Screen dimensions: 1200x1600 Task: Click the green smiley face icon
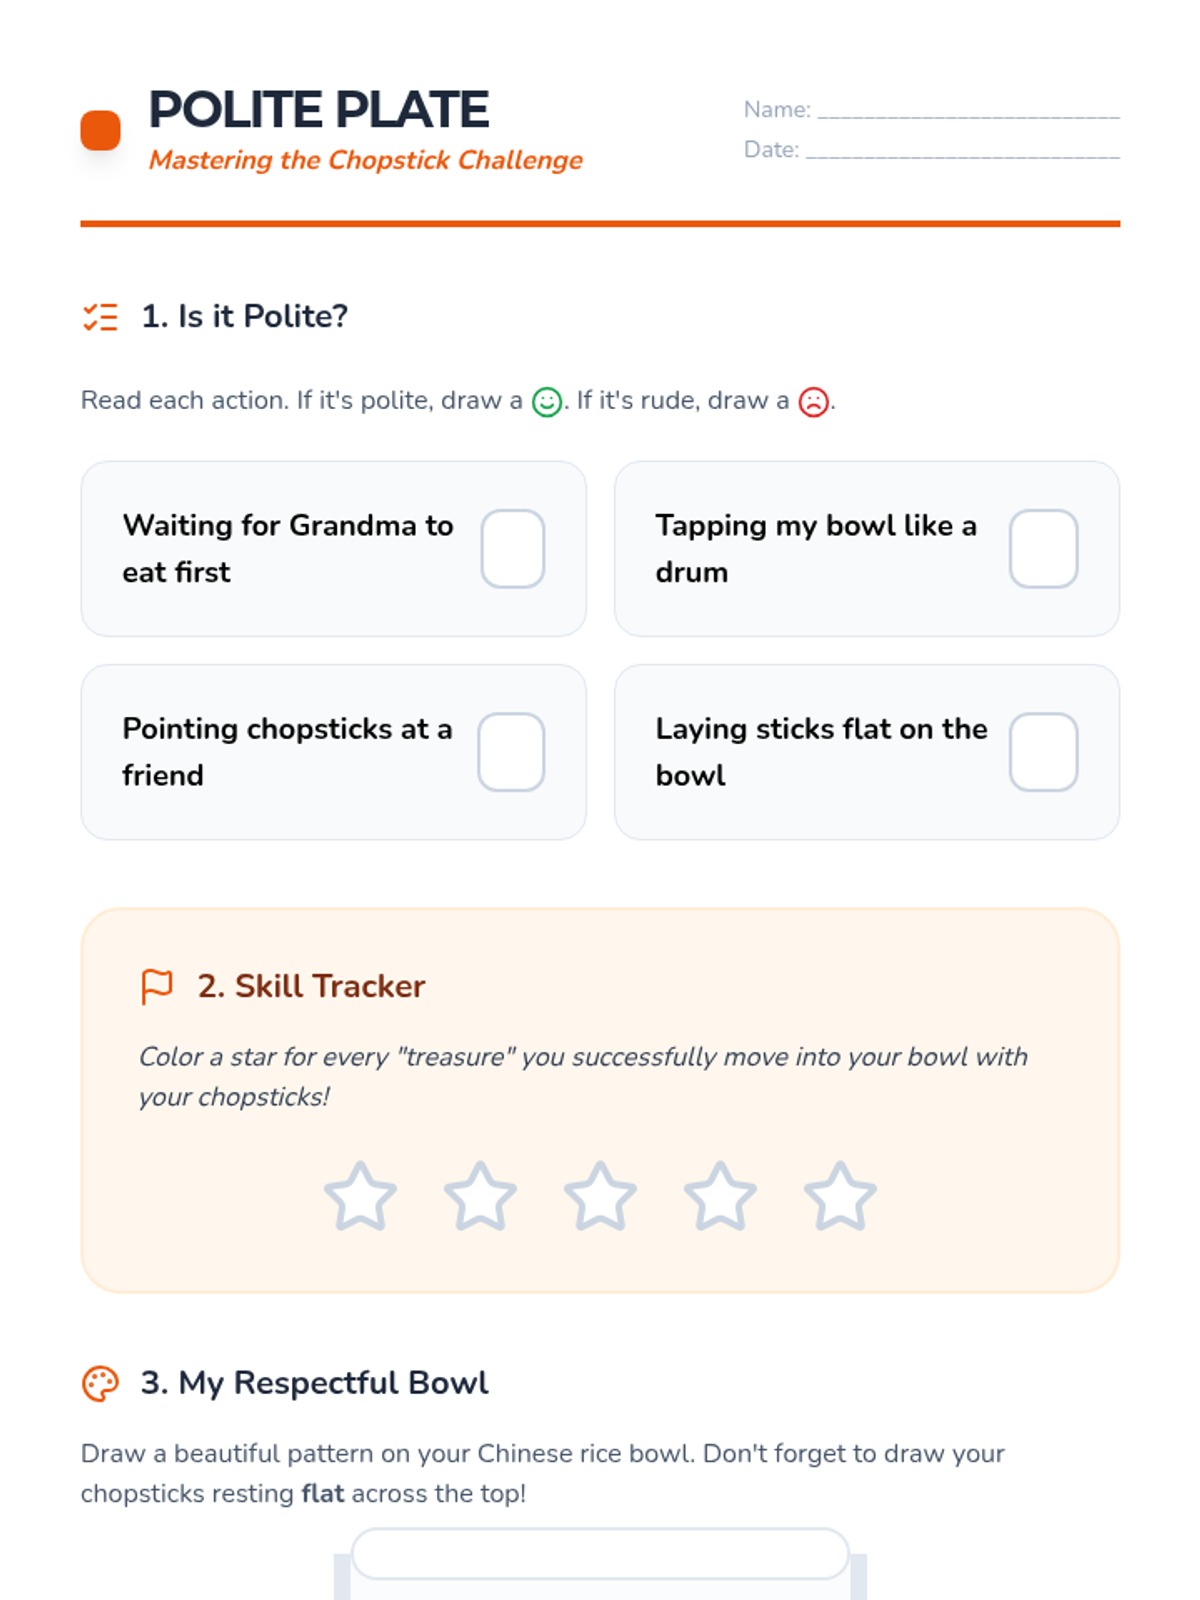pyautogui.click(x=546, y=402)
